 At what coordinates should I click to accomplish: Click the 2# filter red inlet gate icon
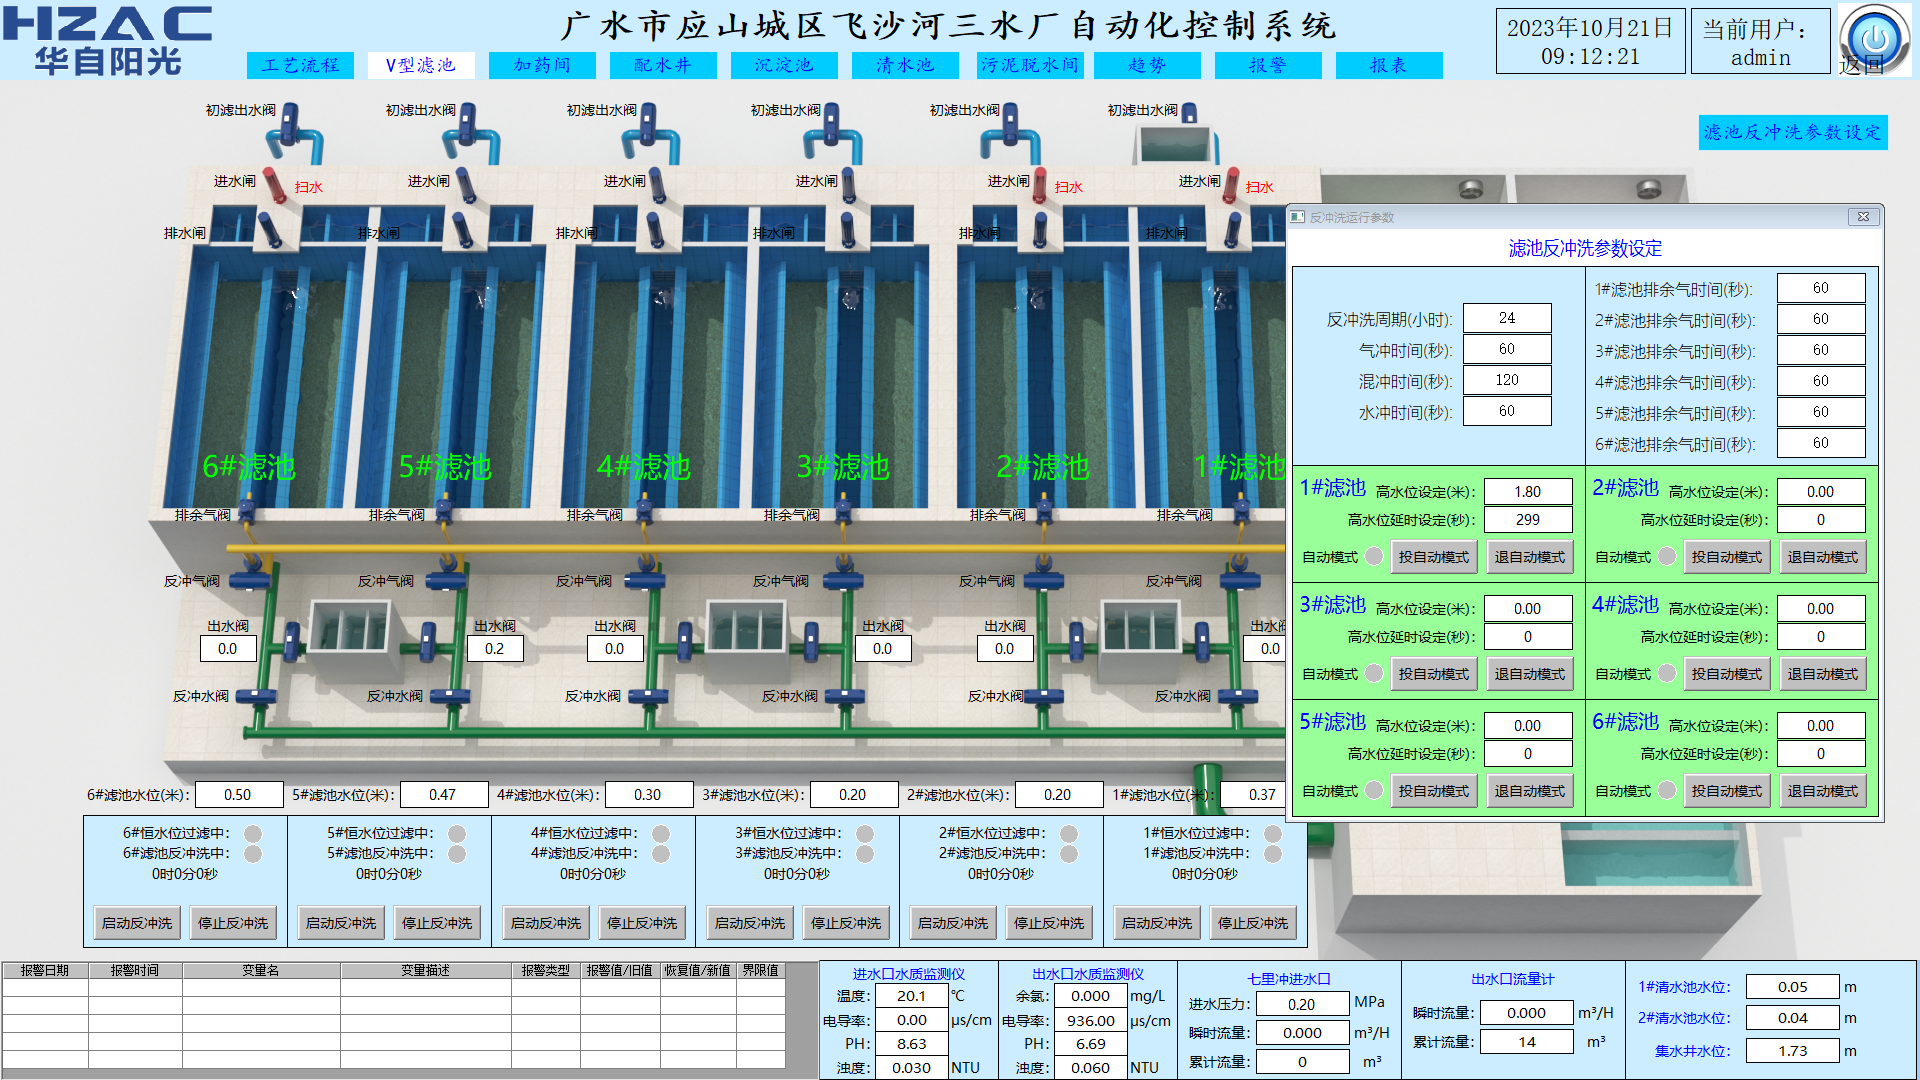click(1040, 185)
